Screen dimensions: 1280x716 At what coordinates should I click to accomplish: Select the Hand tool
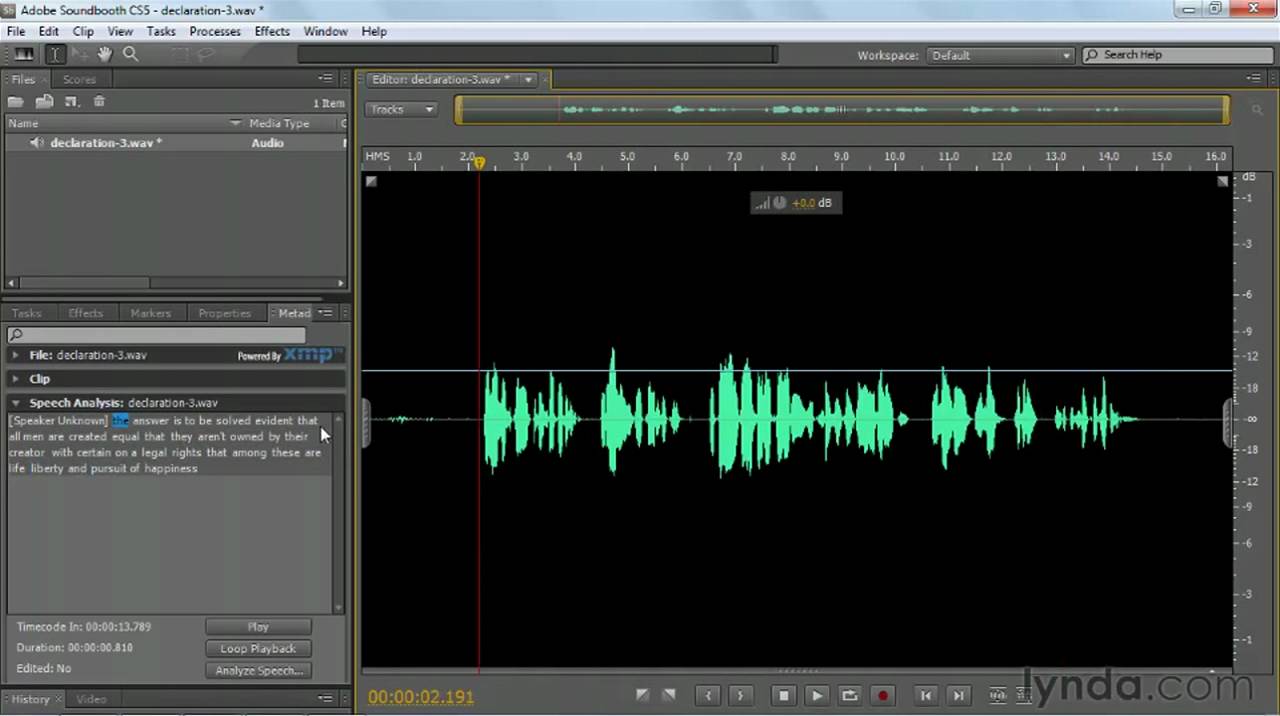pos(104,55)
